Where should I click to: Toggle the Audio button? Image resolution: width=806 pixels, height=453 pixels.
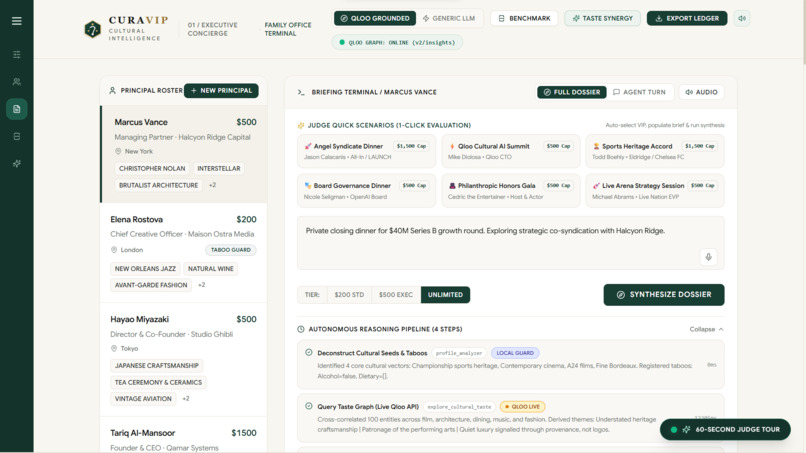(x=701, y=92)
